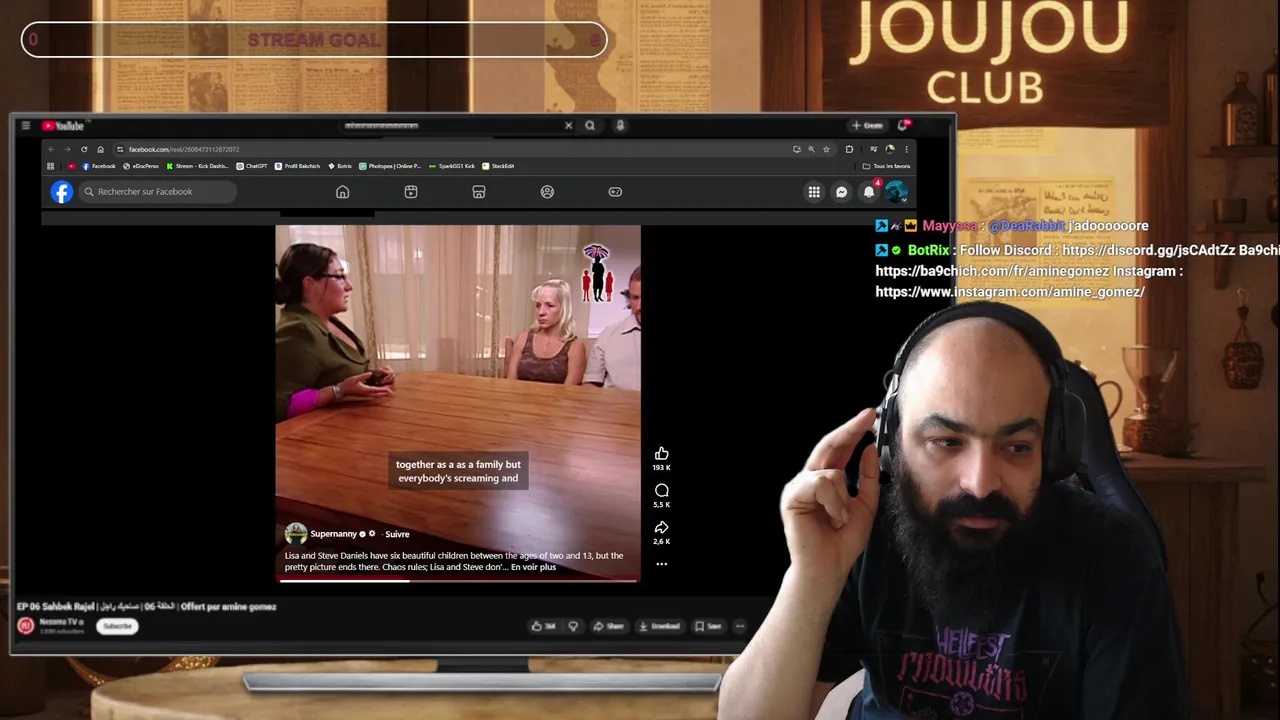This screenshot has width=1280, height=720.
Task: Click the browser home button
Action: 100,149
